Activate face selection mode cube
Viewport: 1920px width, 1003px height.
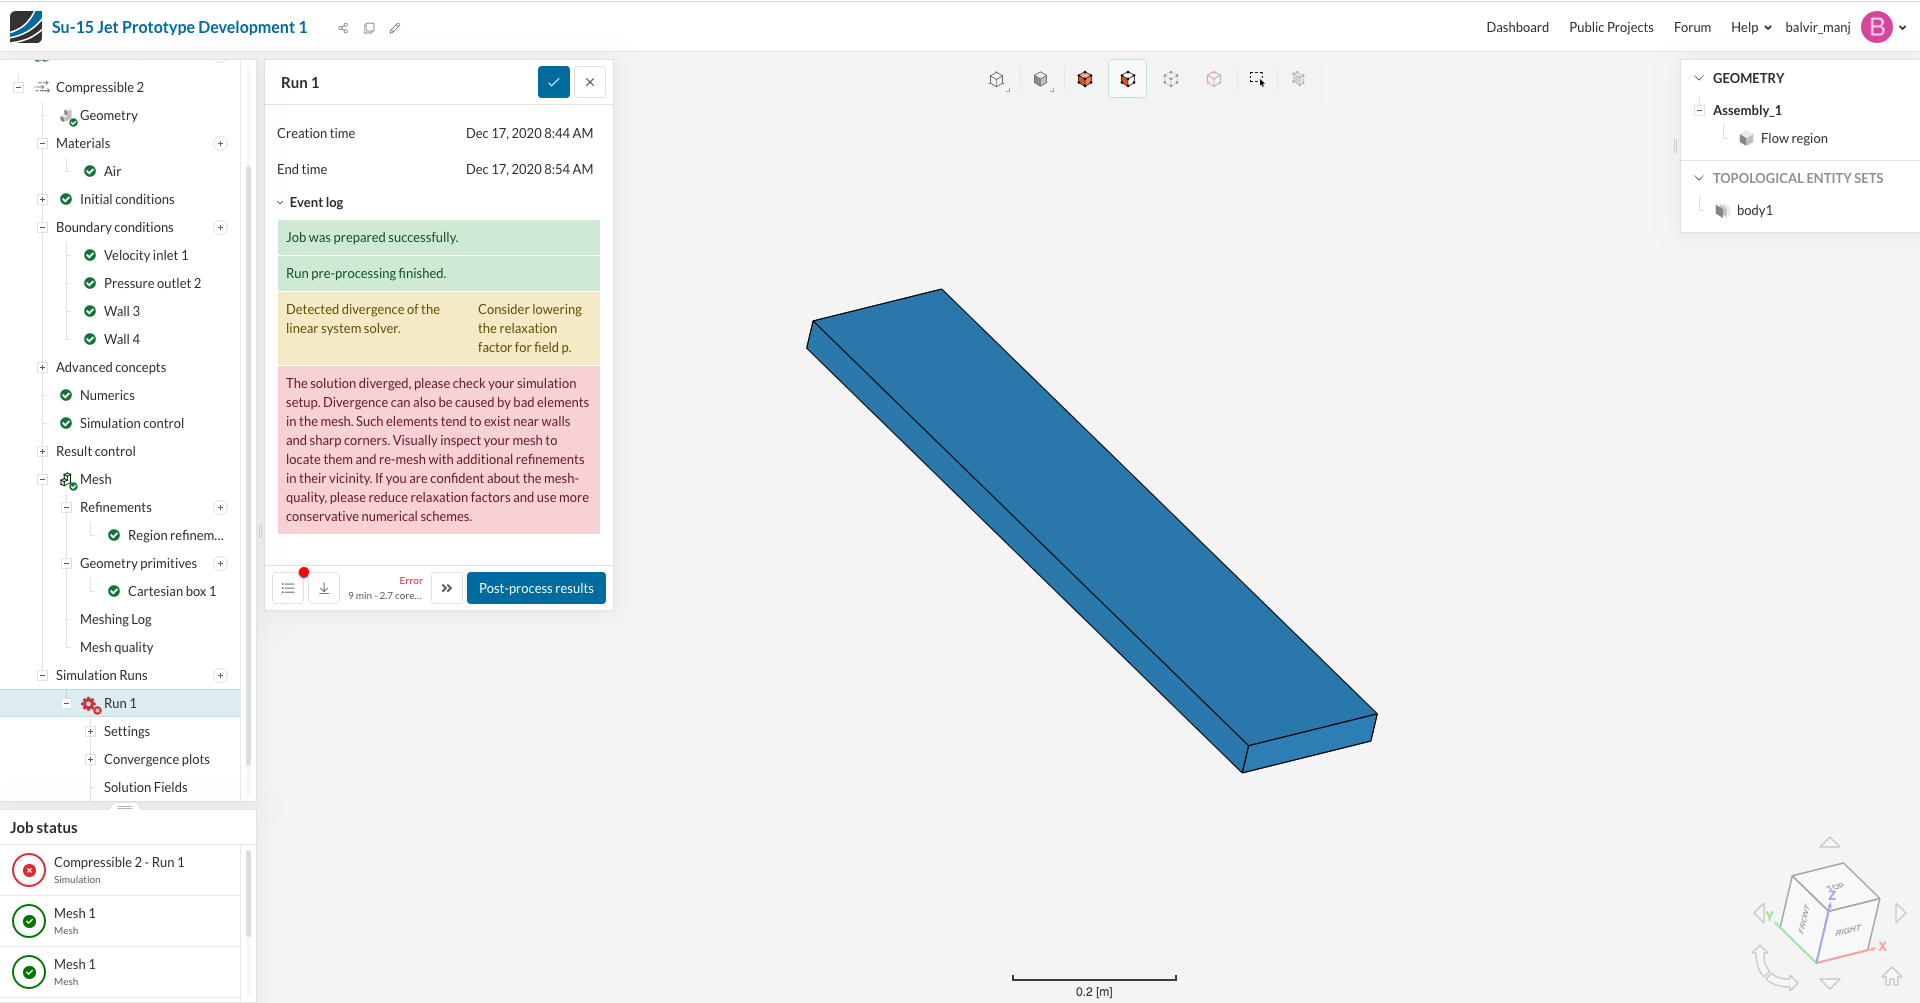(1128, 79)
